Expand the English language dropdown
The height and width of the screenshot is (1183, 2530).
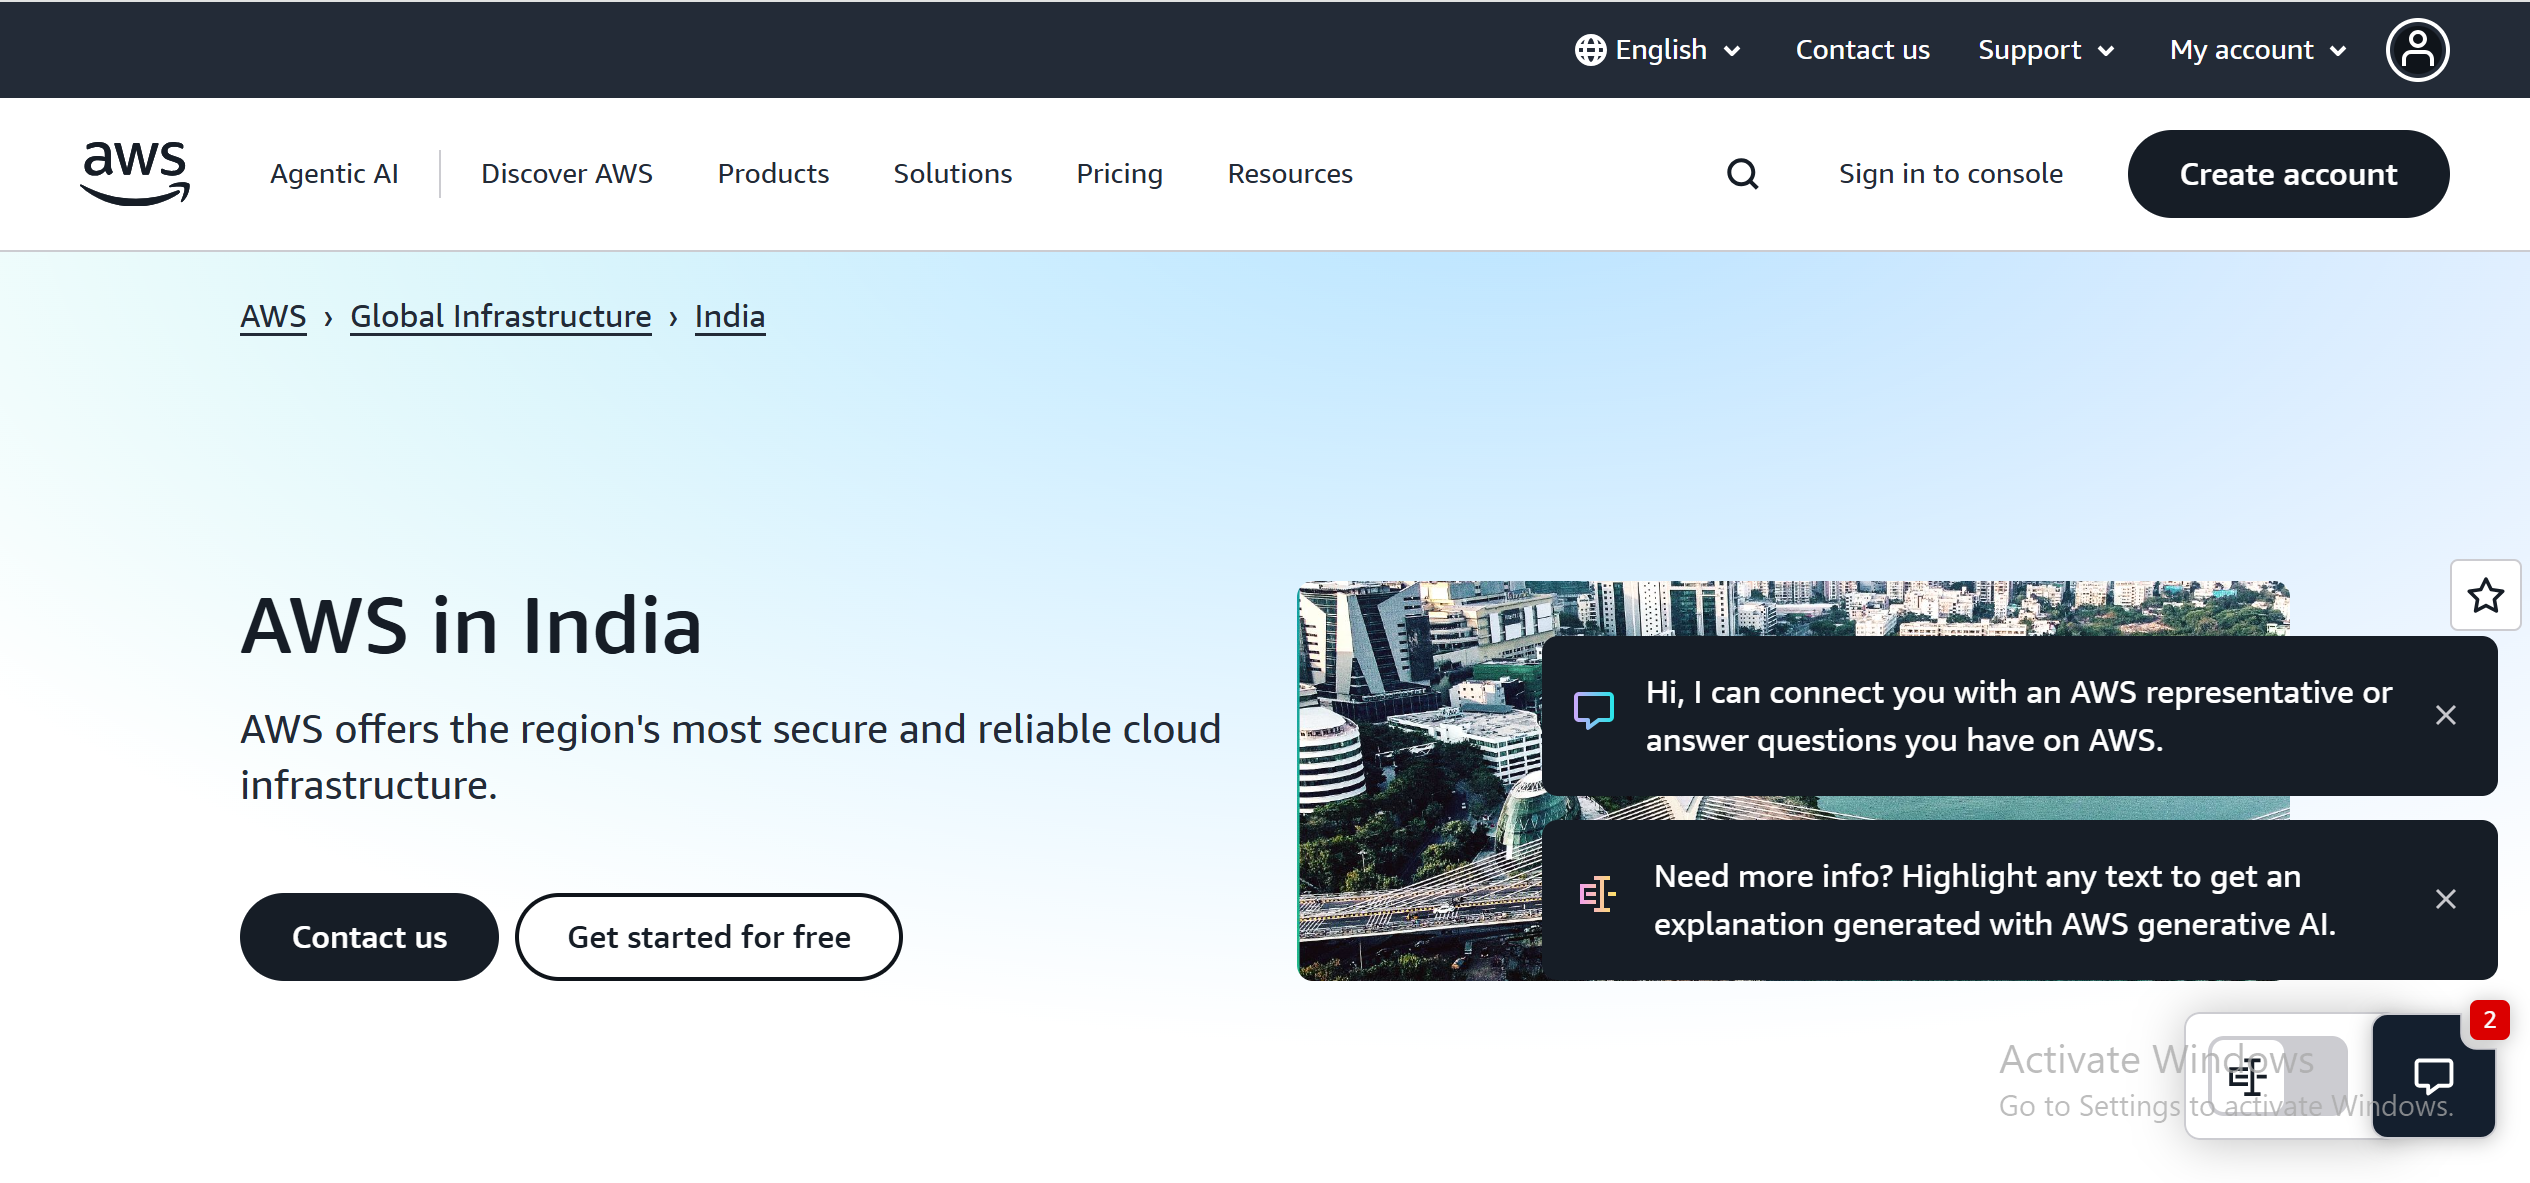coord(1660,50)
